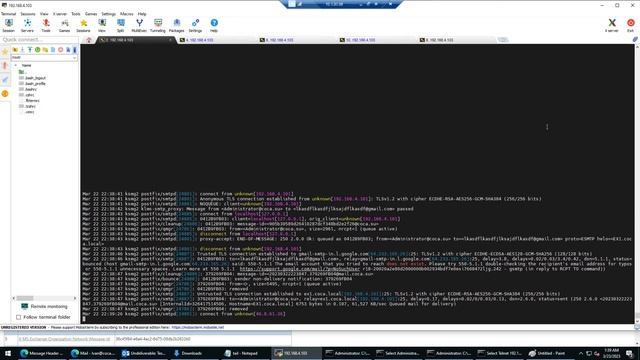
Task: Open the X server menu
Action: coord(60,14)
